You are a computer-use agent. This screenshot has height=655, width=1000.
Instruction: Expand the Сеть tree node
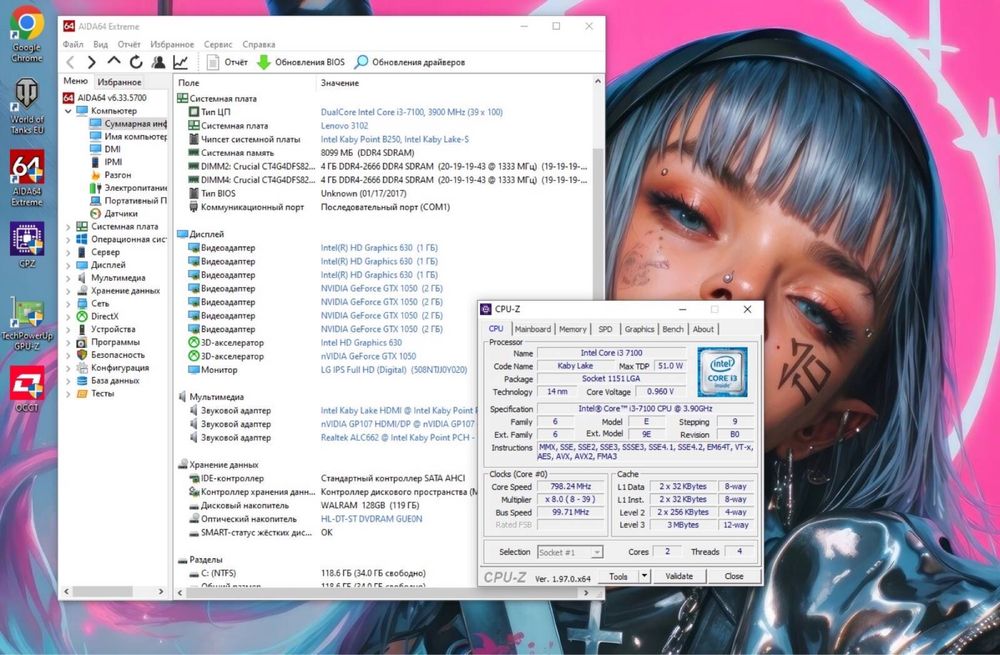[x=68, y=303]
